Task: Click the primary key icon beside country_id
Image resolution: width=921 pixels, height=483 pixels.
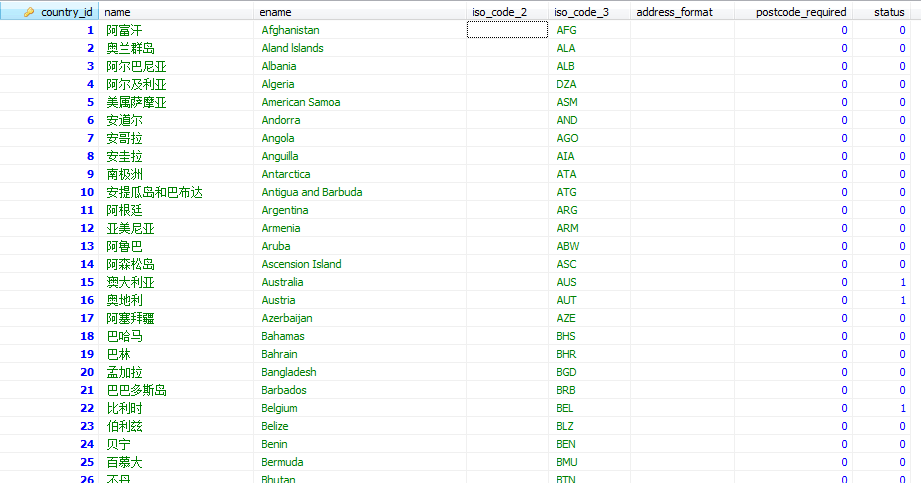Action: pyautogui.click(x=29, y=12)
